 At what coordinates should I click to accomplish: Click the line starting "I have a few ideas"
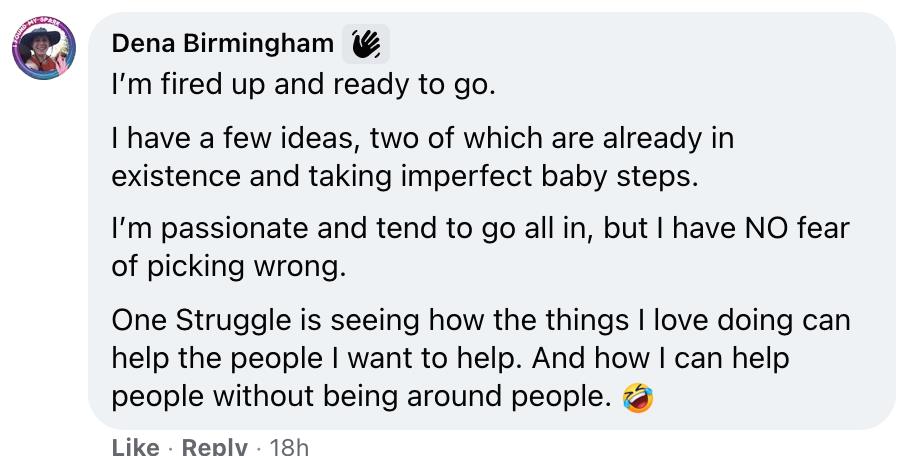[x=422, y=137]
